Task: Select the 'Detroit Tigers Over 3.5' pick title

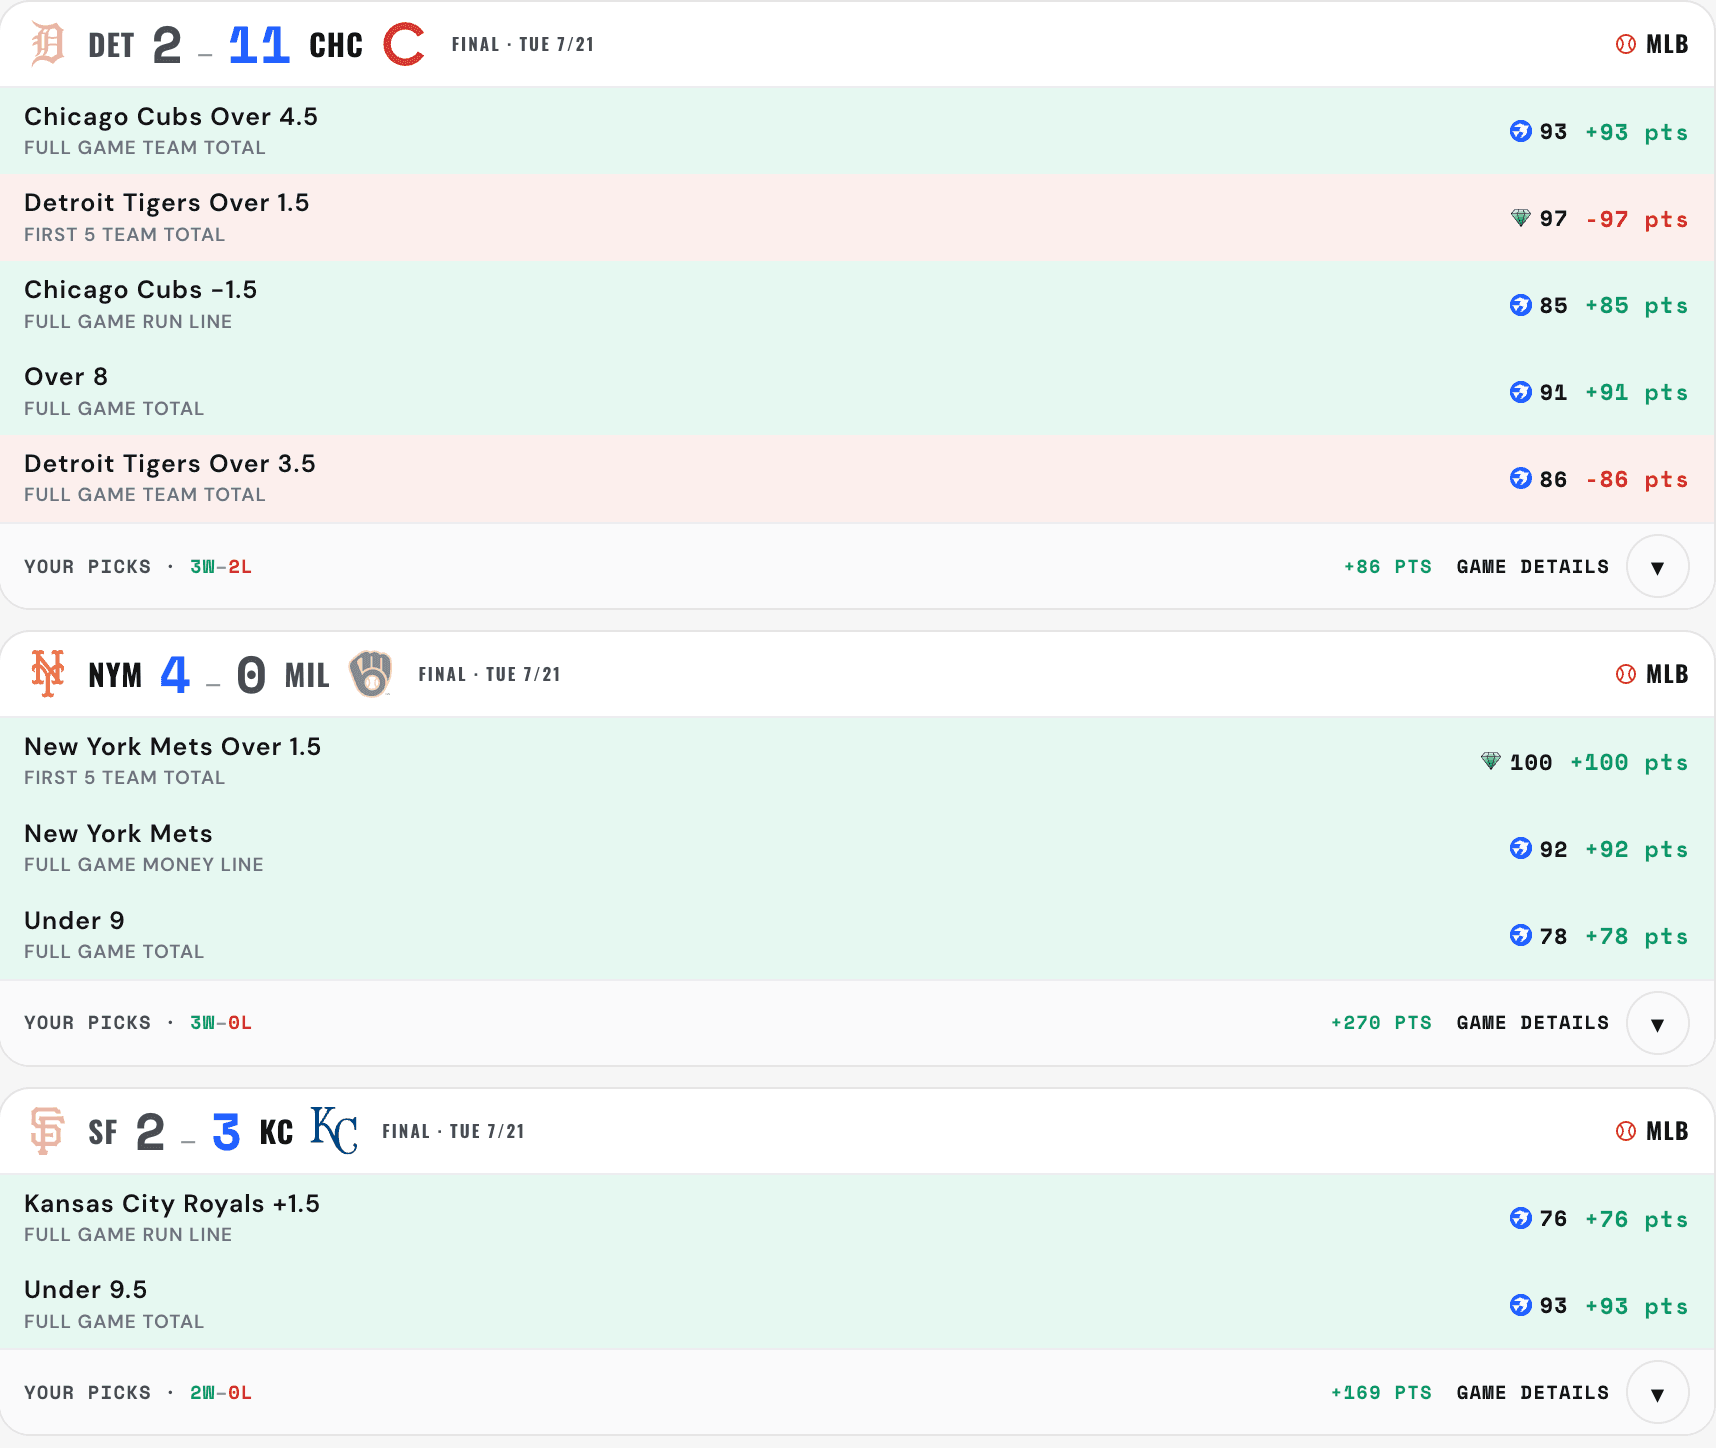Action: pos(170,464)
